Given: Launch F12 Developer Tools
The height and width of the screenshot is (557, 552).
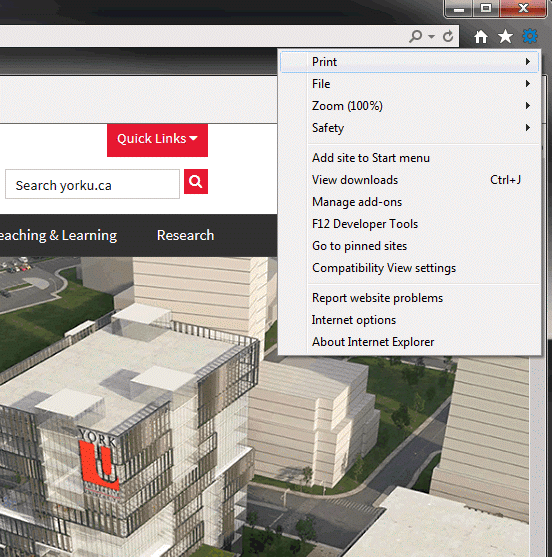Looking at the screenshot, I should pyautogui.click(x=409, y=224).
